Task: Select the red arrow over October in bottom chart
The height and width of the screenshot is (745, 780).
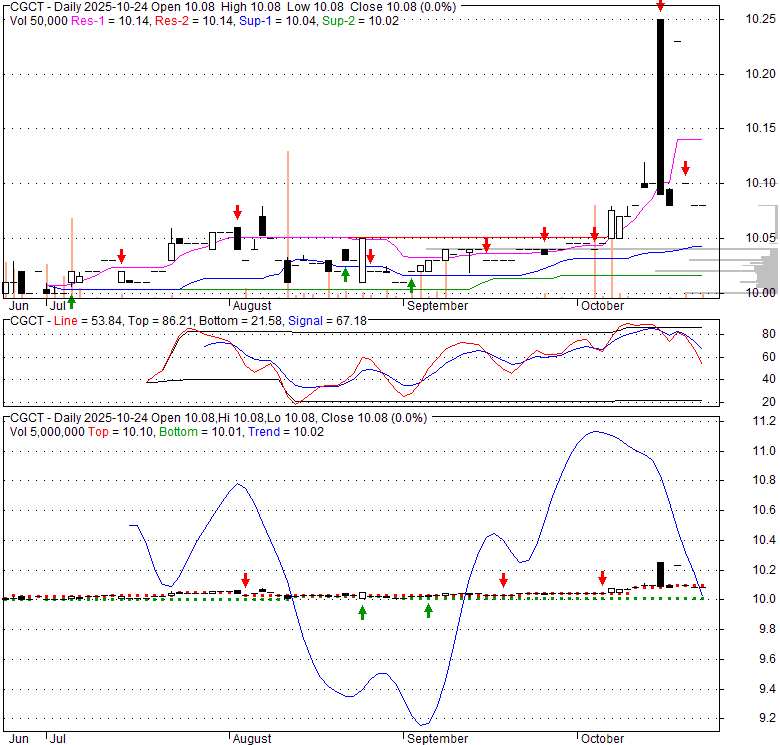Action: 603,579
